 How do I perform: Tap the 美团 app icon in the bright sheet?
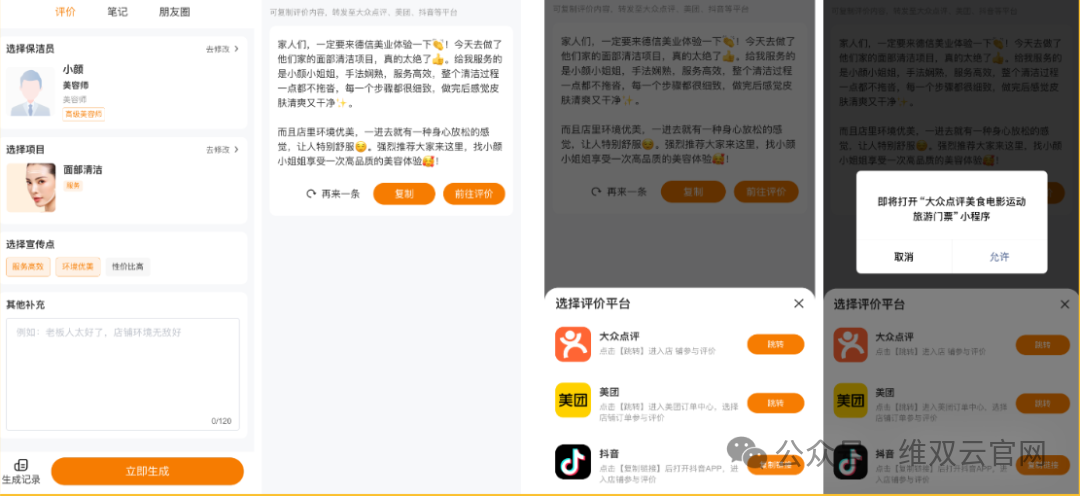[573, 400]
